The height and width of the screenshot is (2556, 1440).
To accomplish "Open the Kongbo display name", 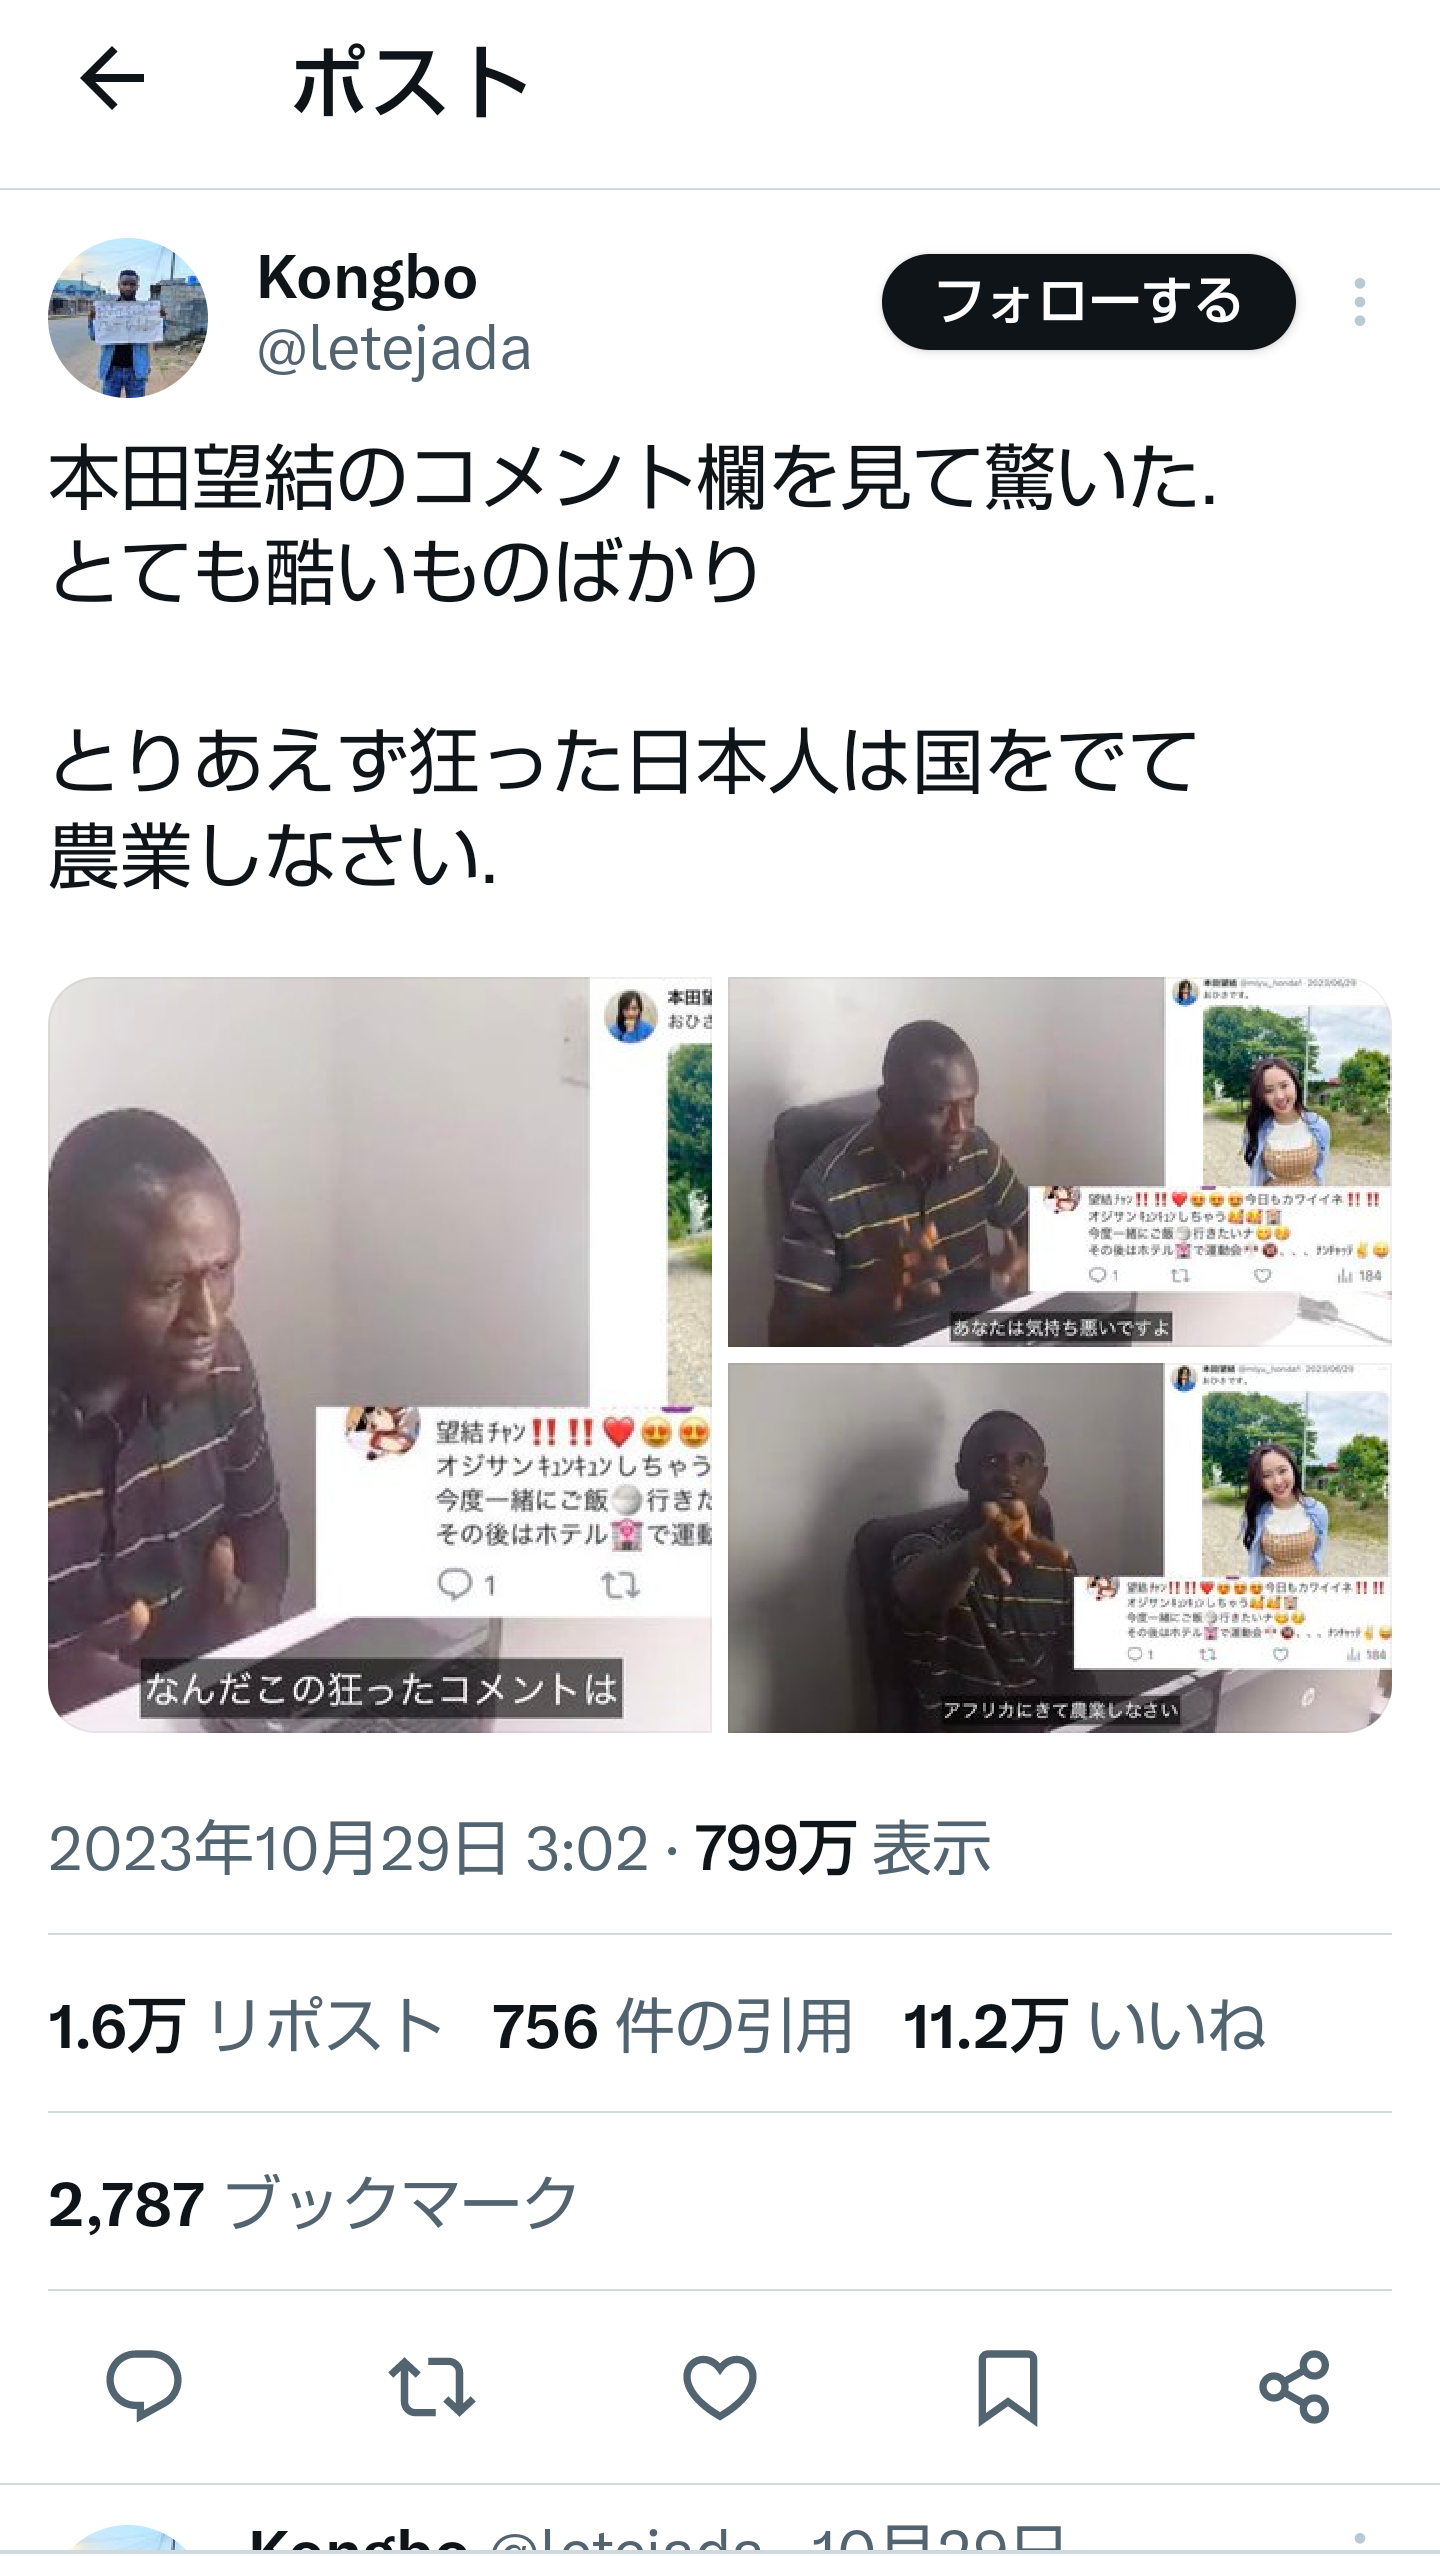I will pos(367,277).
